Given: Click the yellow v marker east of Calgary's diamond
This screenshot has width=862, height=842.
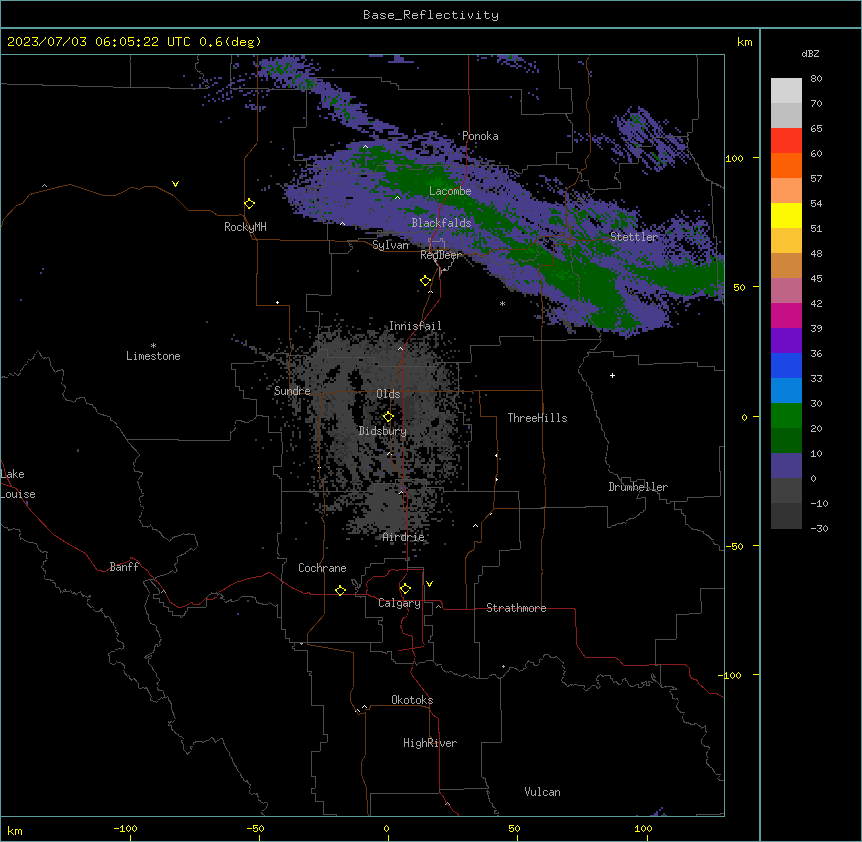Looking at the screenshot, I should pyautogui.click(x=429, y=584).
